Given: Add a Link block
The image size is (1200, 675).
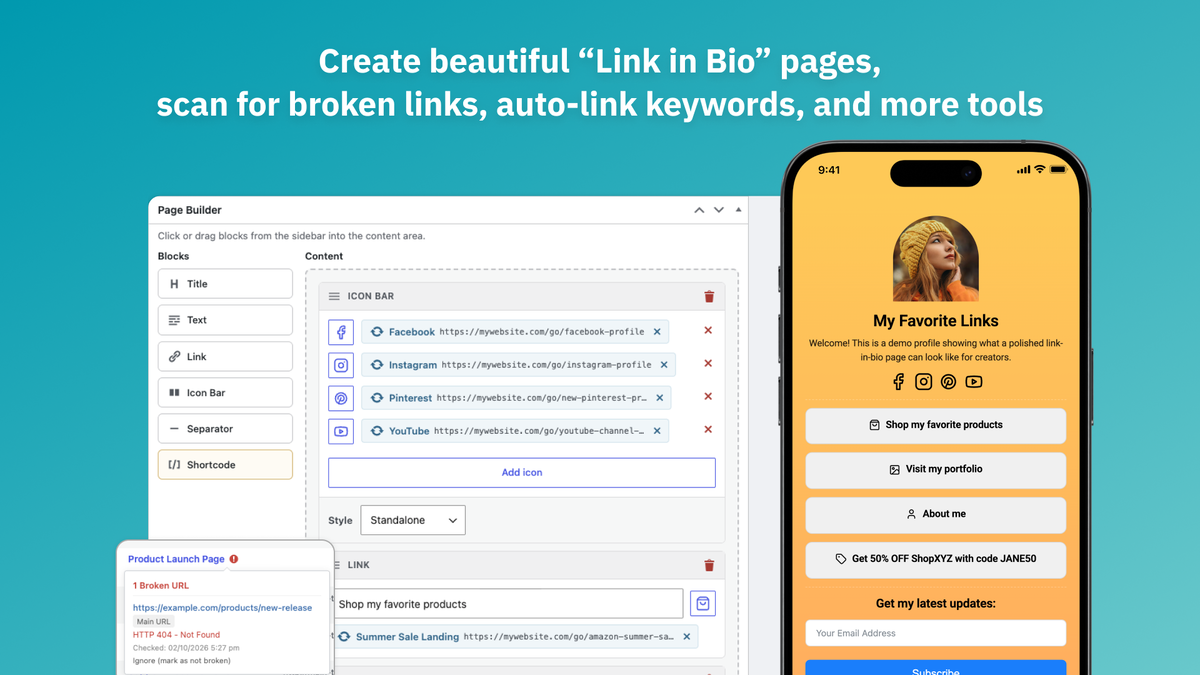Looking at the screenshot, I should tap(225, 356).
